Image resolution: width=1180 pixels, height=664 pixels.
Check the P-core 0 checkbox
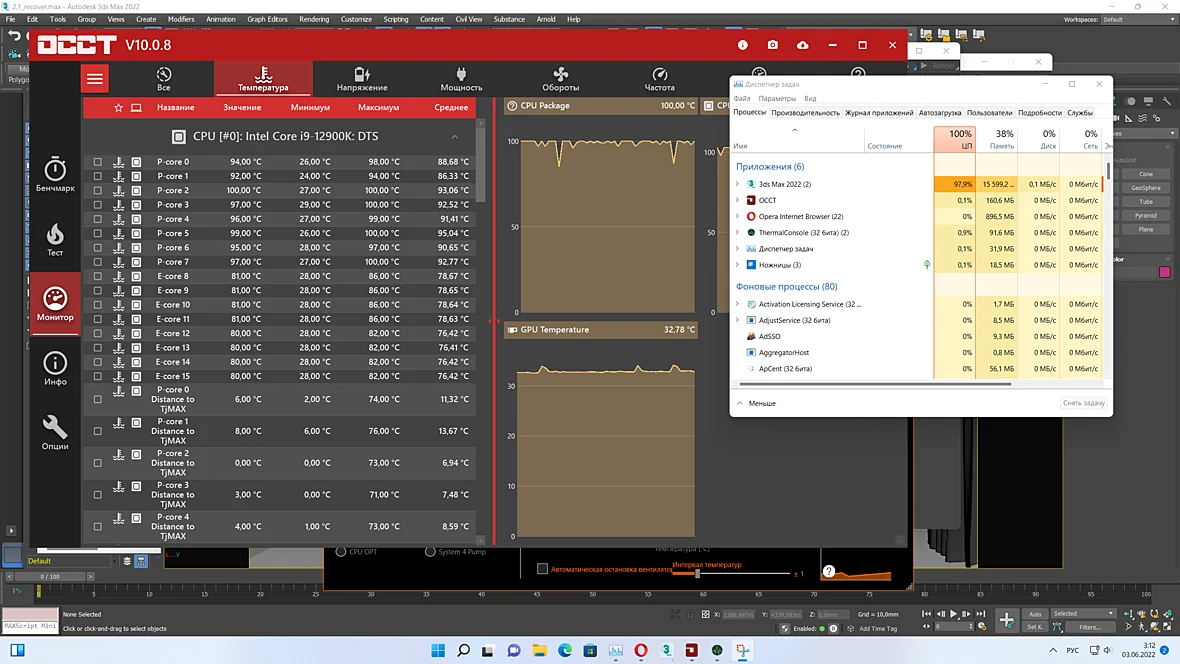tap(98, 162)
